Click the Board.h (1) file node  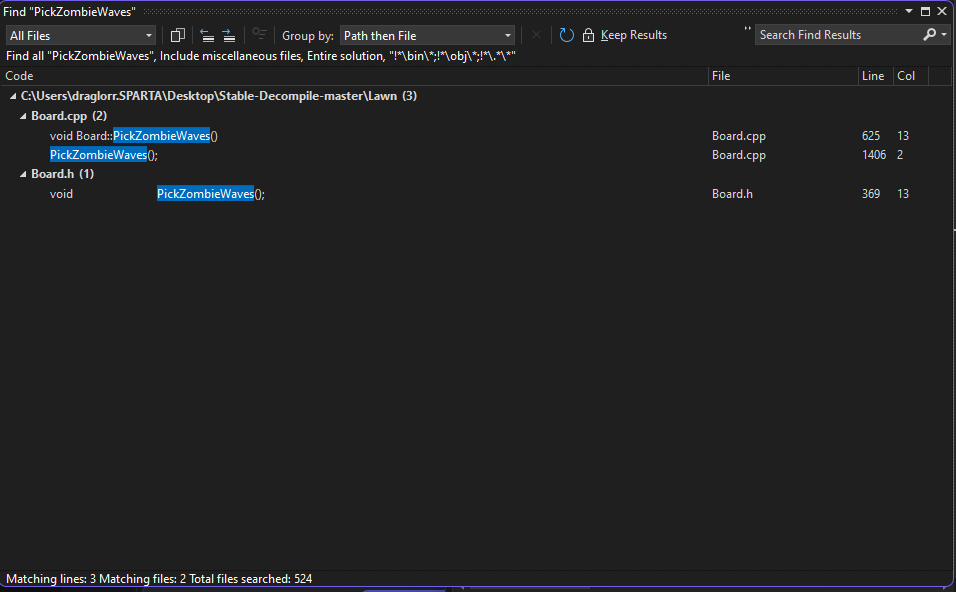click(62, 174)
